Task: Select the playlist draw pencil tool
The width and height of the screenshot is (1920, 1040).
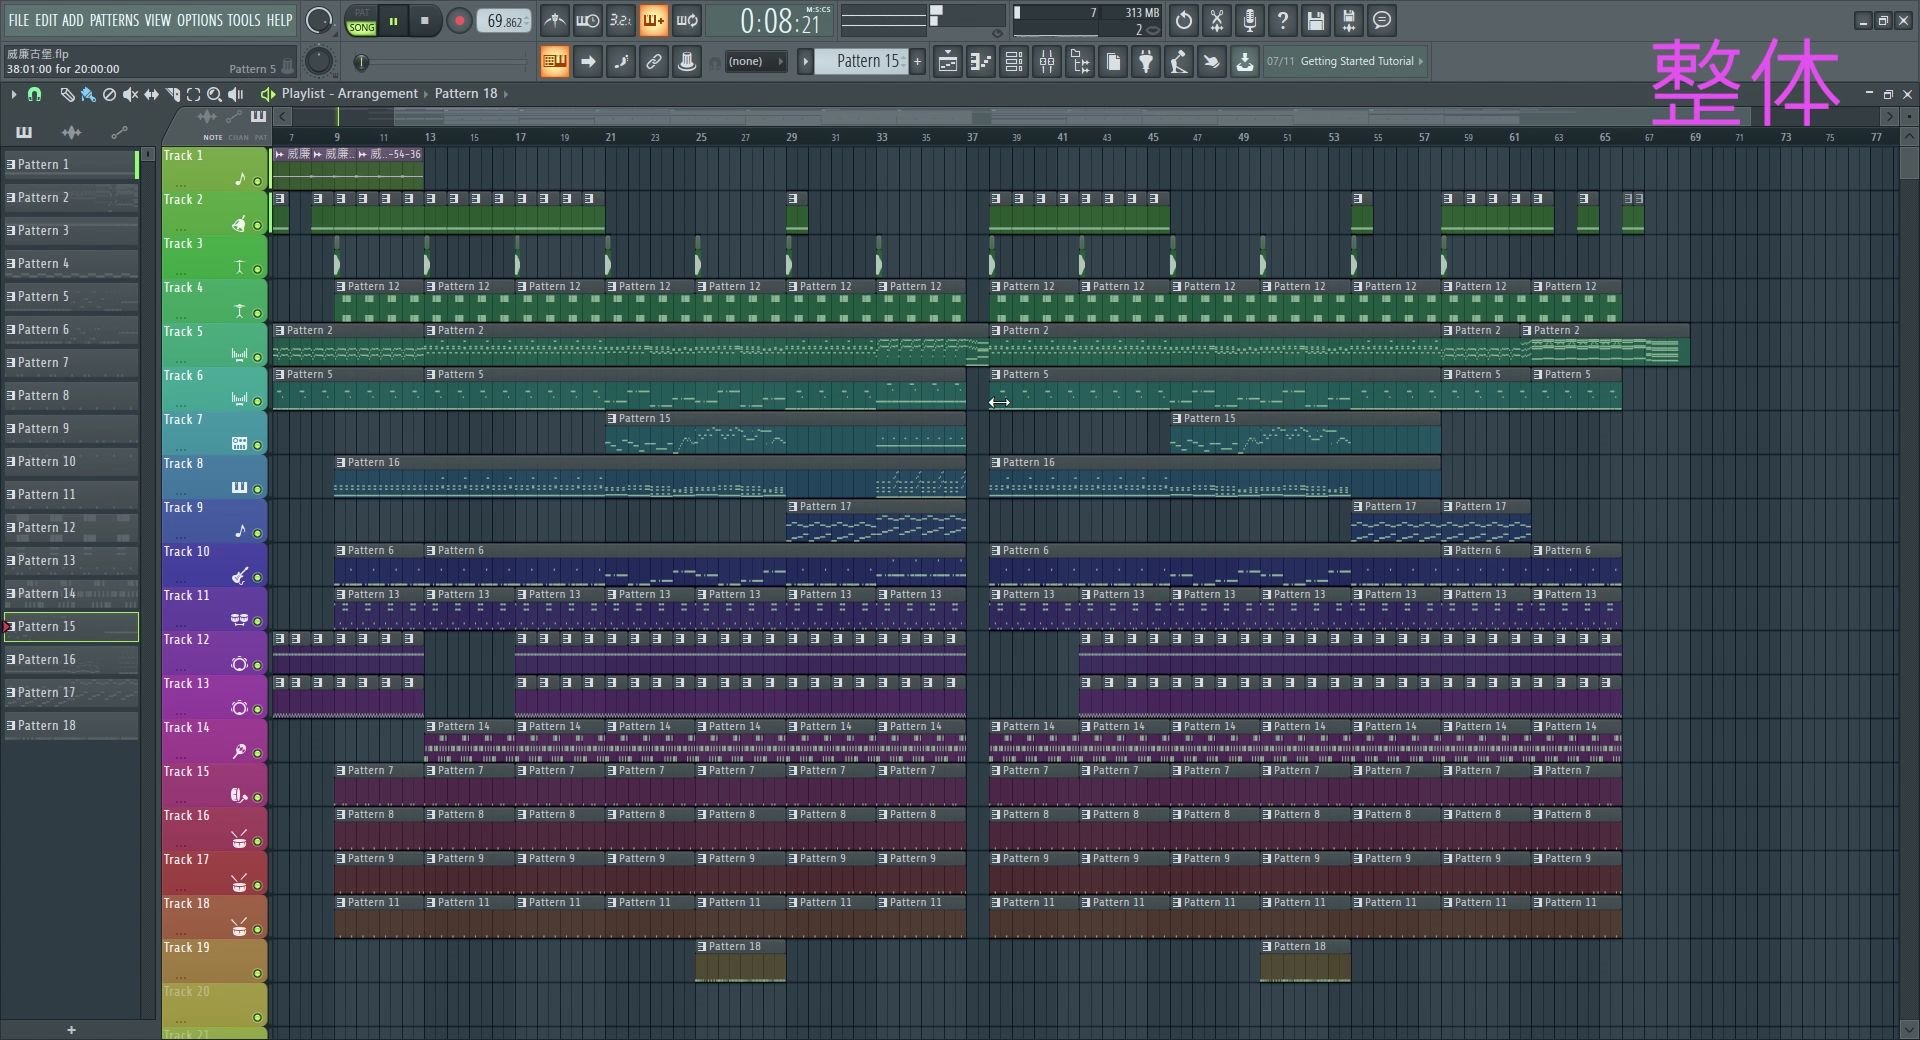Action: [67, 94]
